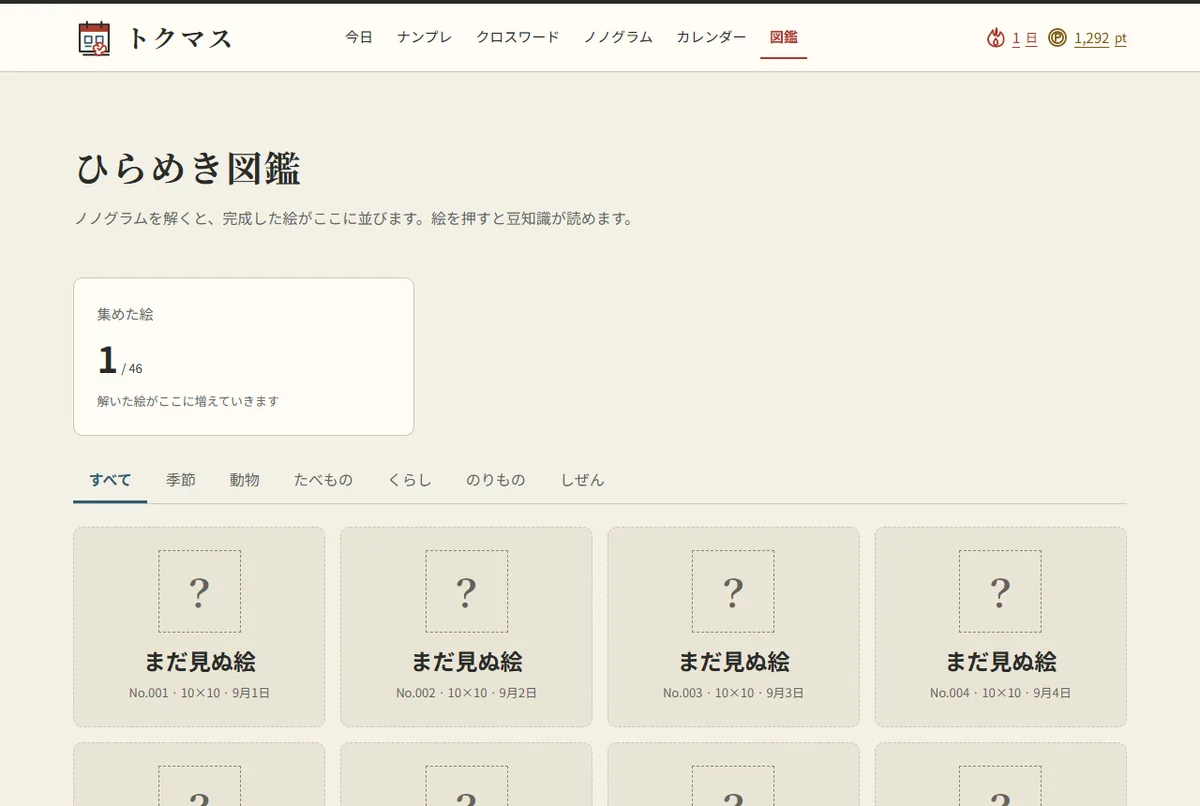Click the 集めた絵 collection summary card

pos(243,357)
